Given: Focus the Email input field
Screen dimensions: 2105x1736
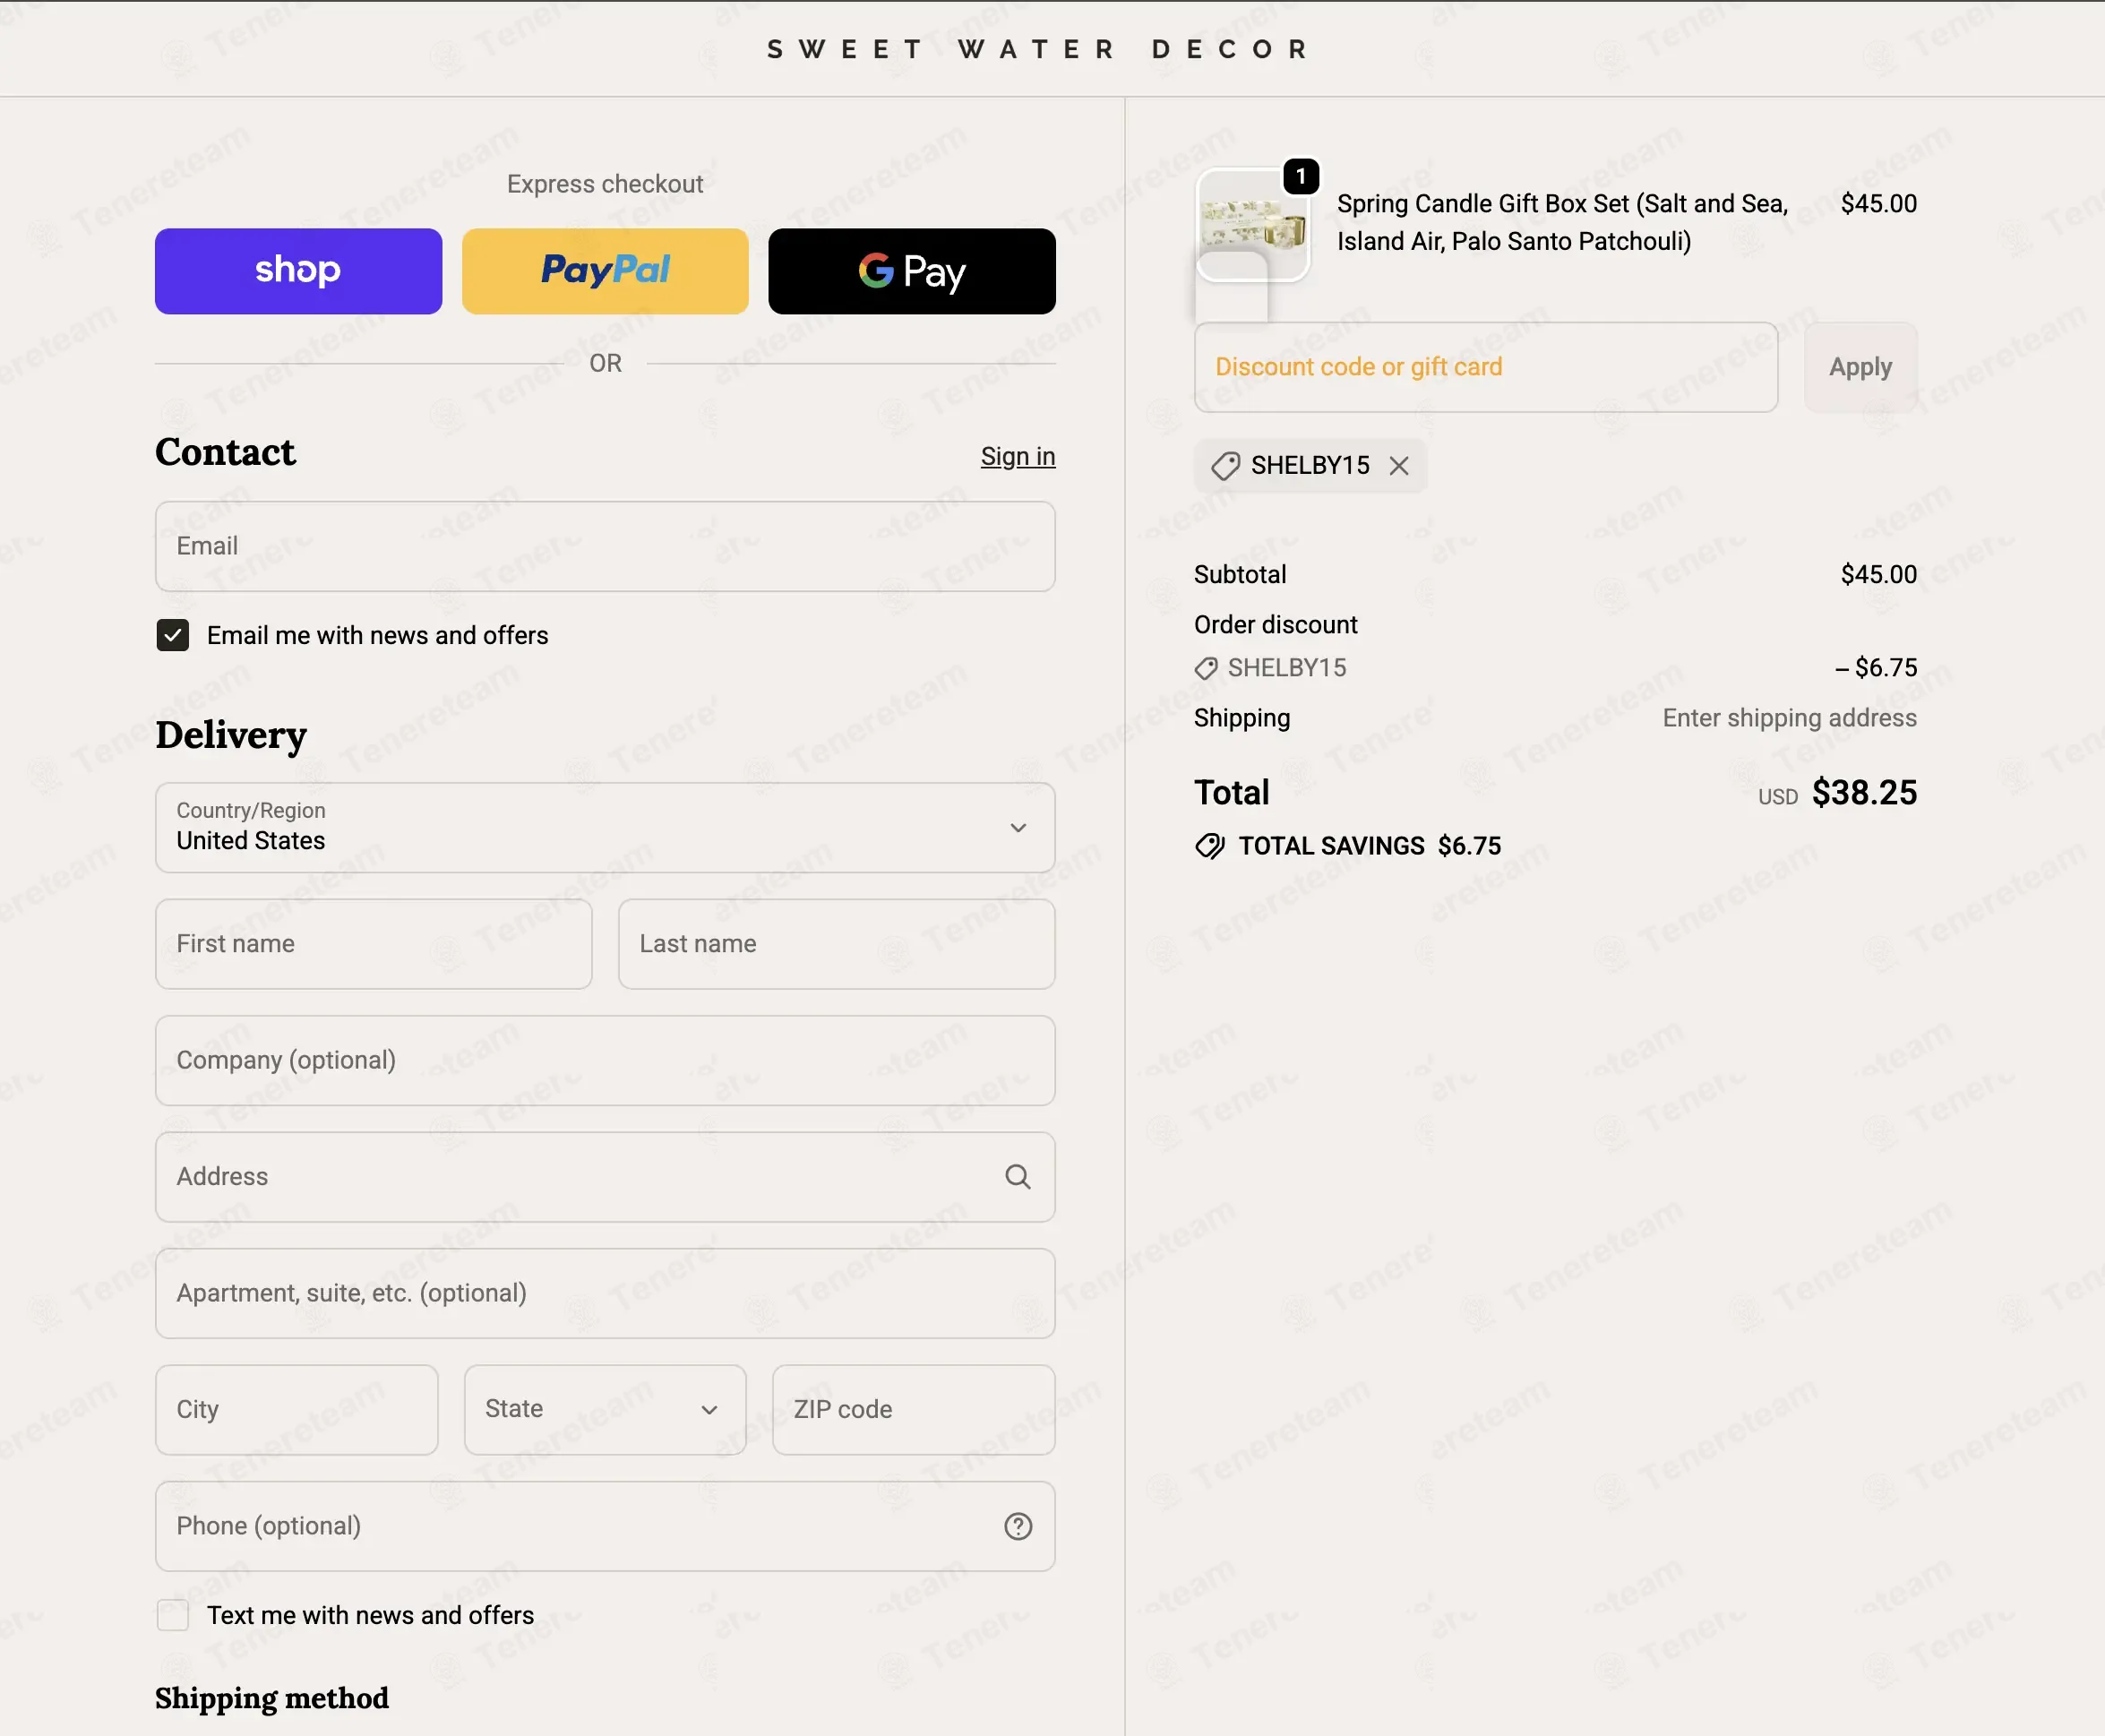Looking at the screenshot, I should (x=605, y=546).
